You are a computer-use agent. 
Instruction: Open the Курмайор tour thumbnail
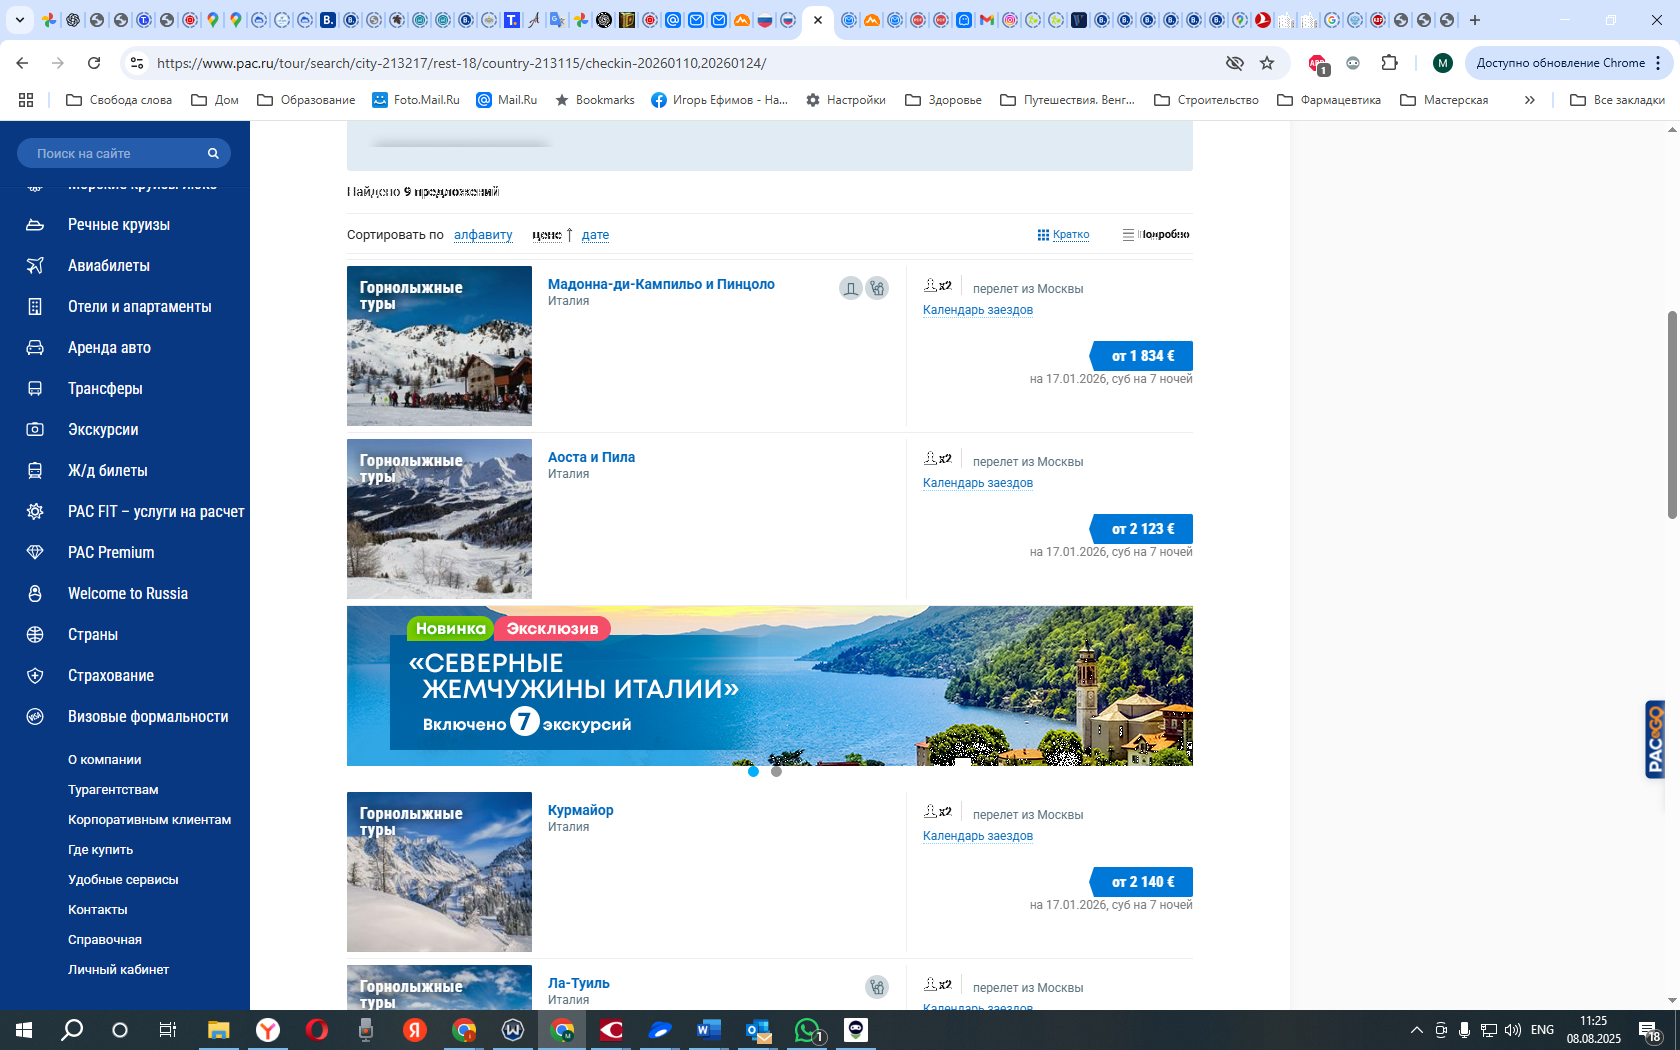point(439,872)
